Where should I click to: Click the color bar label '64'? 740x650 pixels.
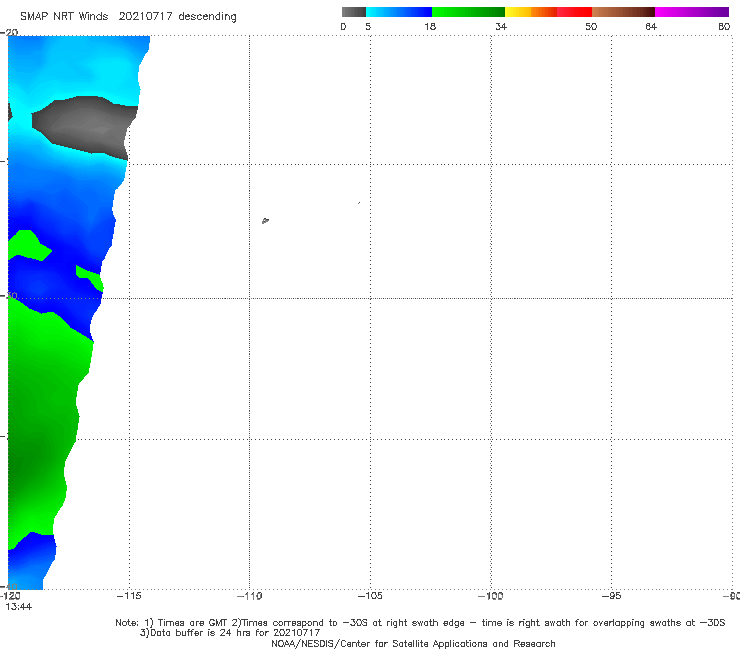pyautogui.click(x=651, y=26)
